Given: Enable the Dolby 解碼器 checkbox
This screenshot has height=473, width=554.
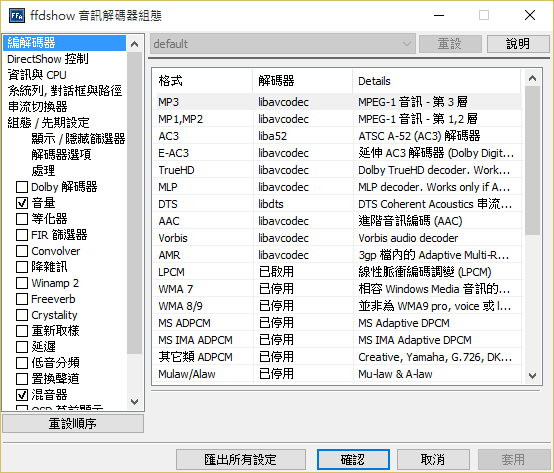Looking at the screenshot, I should tap(22, 187).
